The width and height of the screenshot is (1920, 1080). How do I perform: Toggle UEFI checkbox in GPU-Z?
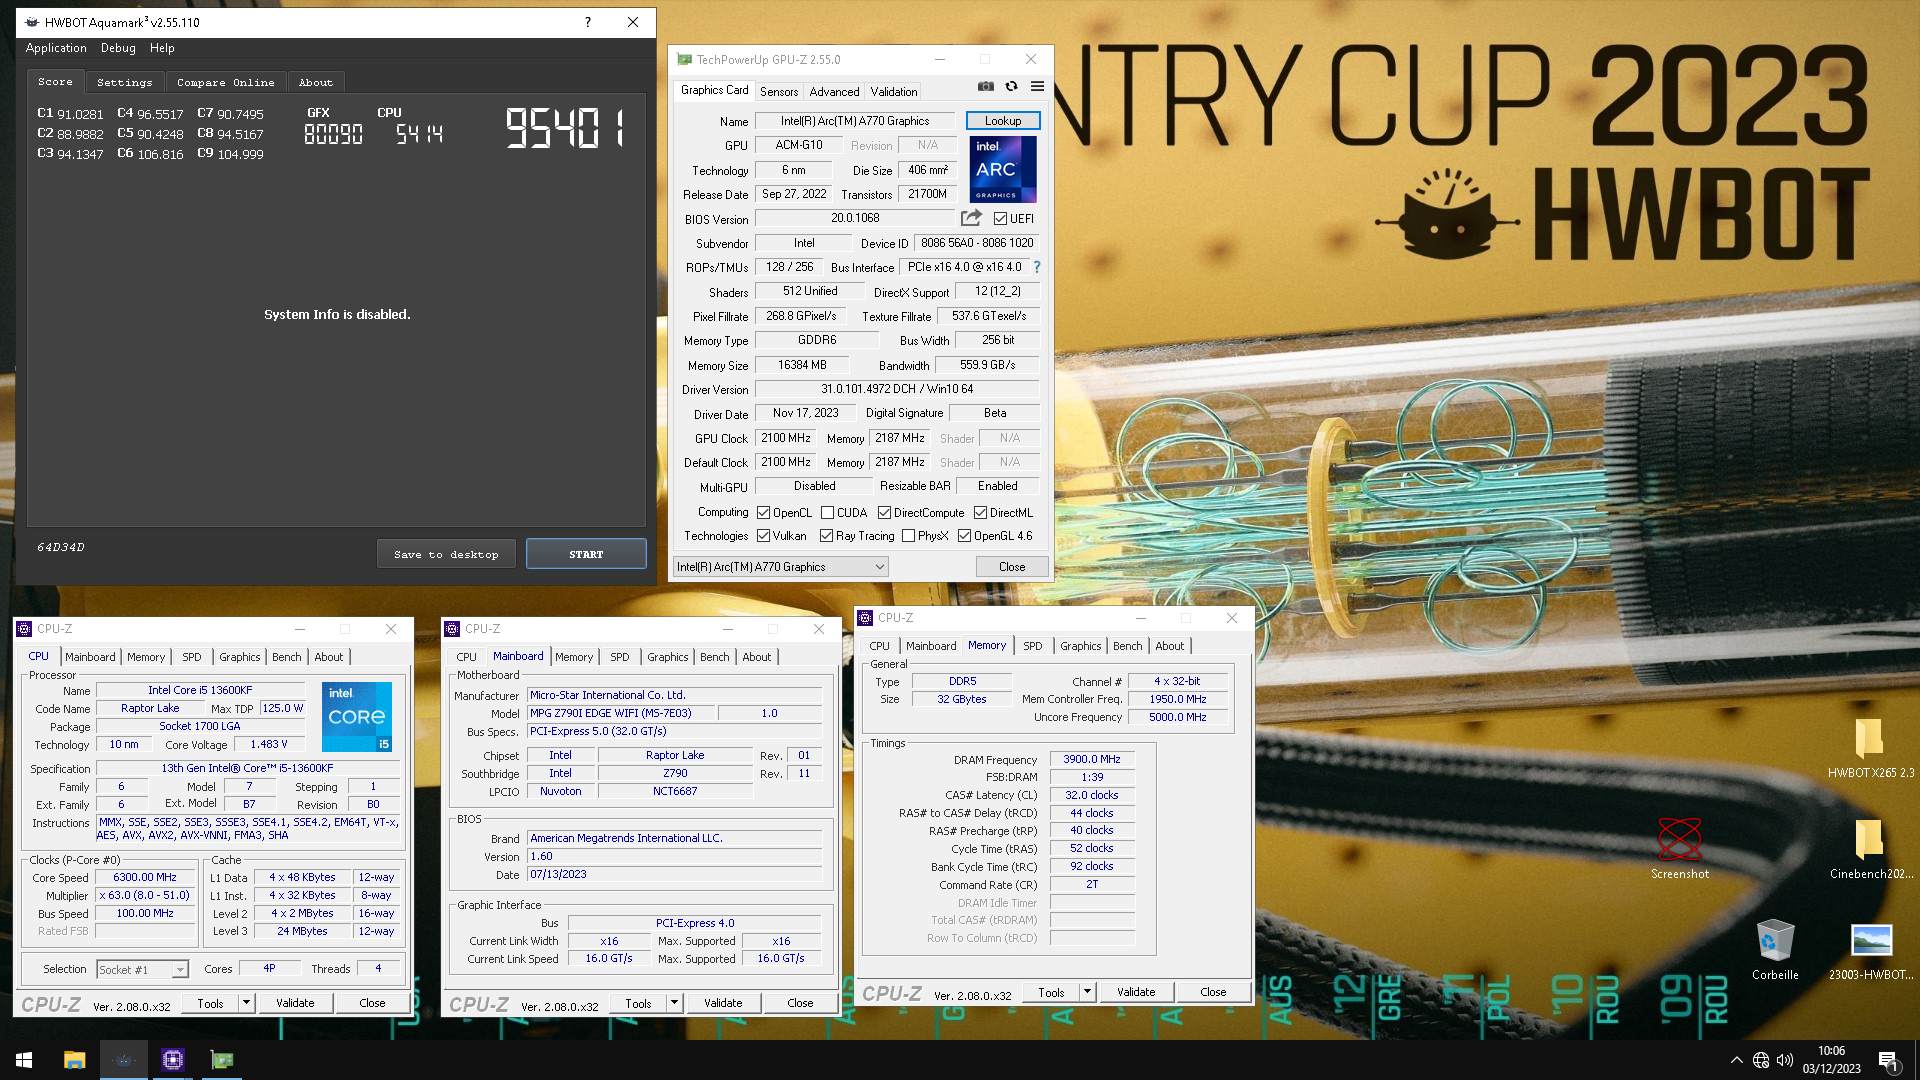point(1000,219)
